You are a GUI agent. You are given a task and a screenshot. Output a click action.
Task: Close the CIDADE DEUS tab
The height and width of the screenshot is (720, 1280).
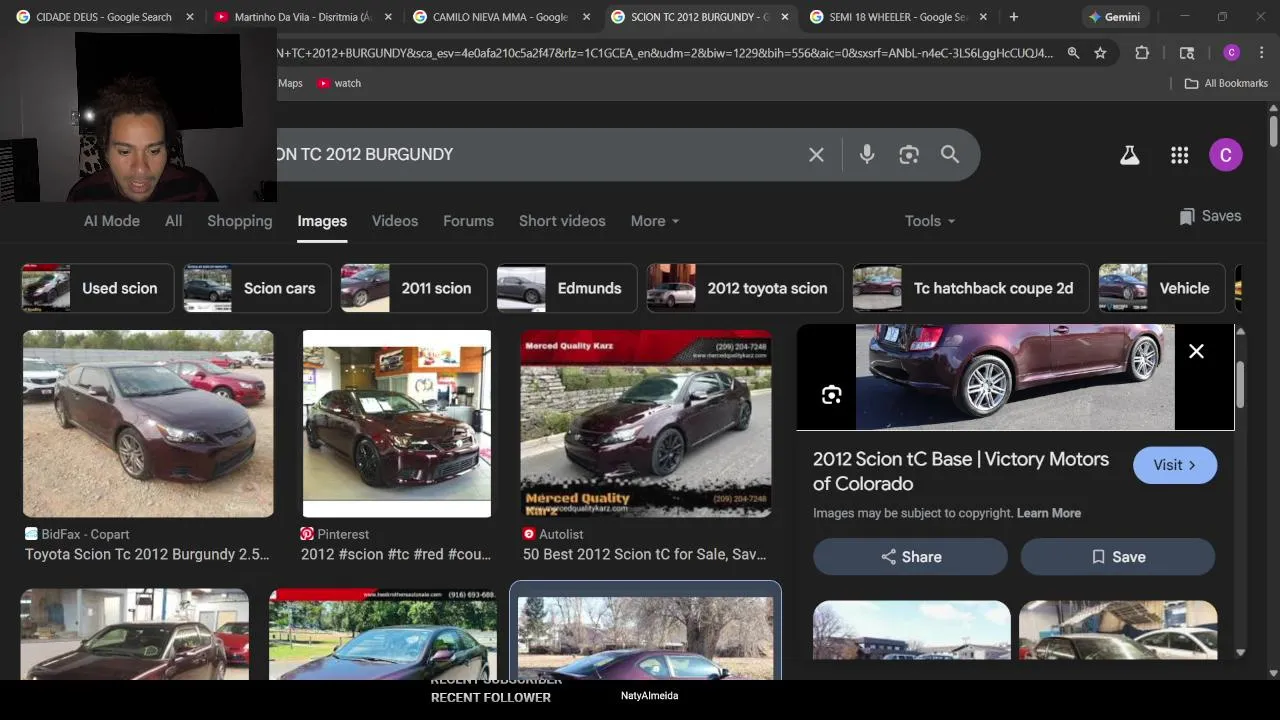tap(189, 17)
